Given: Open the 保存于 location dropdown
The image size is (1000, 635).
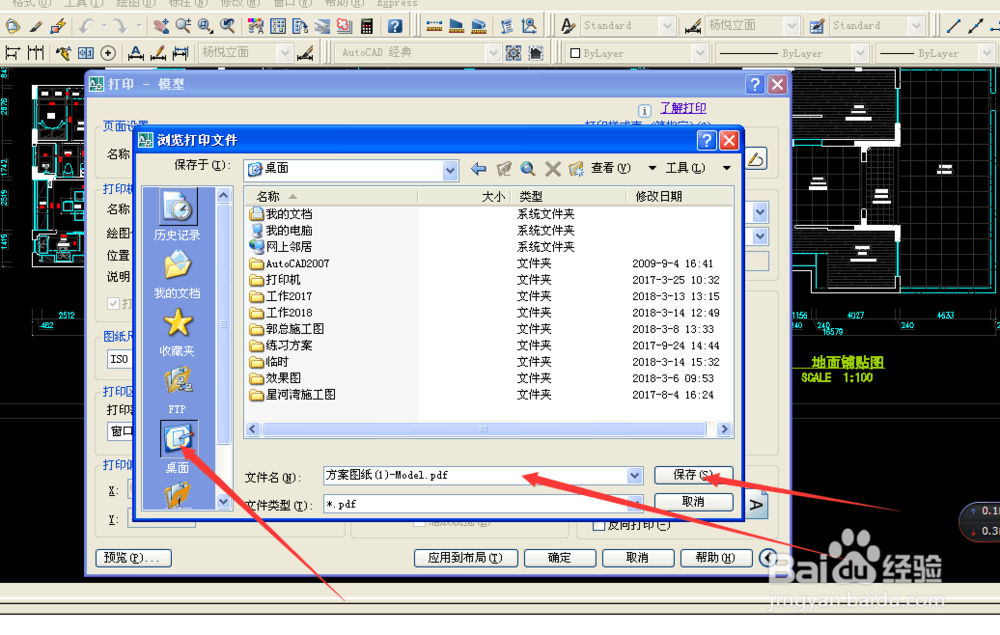Looking at the screenshot, I should pos(450,170).
